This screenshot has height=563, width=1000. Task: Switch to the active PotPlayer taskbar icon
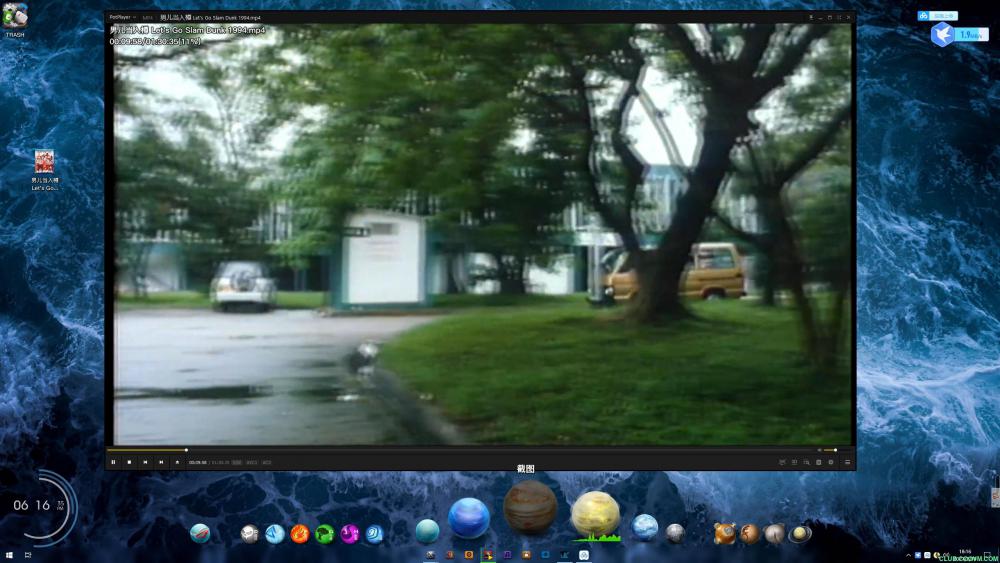(x=488, y=555)
